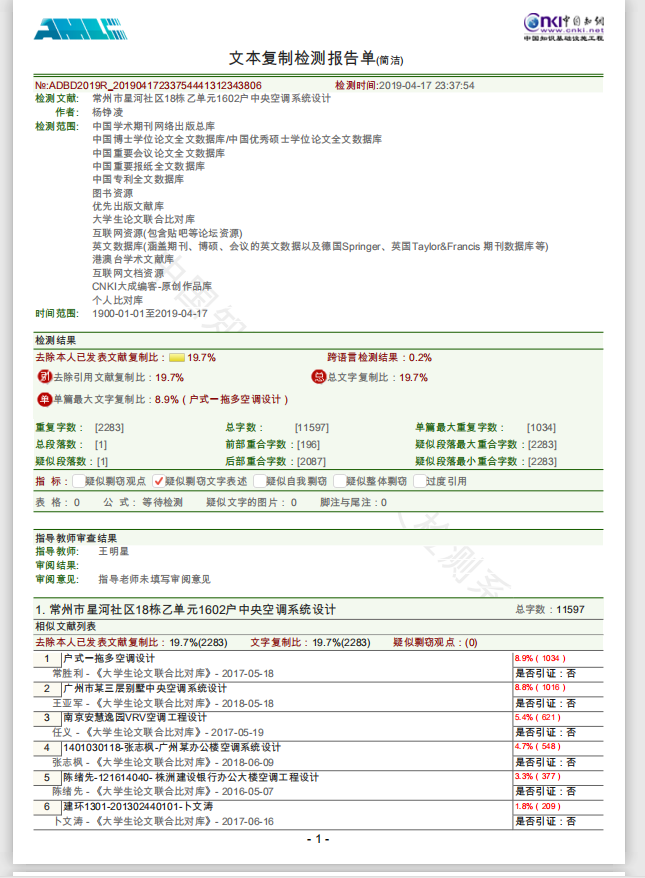Click the report title 文本复制检测报告单
The height and width of the screenshot is (878, 645).
(x=302, y=58)
